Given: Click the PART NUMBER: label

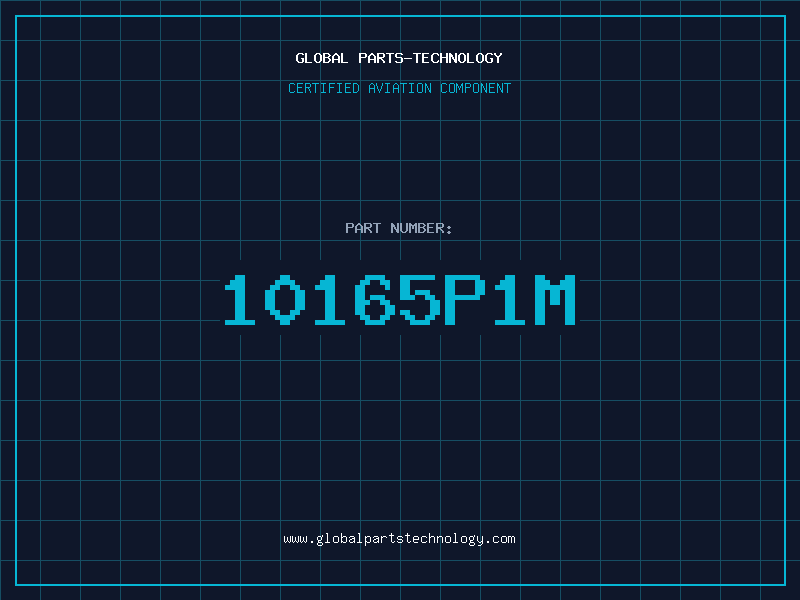Looking at the screenshot, I should click(x=399, y=228).
